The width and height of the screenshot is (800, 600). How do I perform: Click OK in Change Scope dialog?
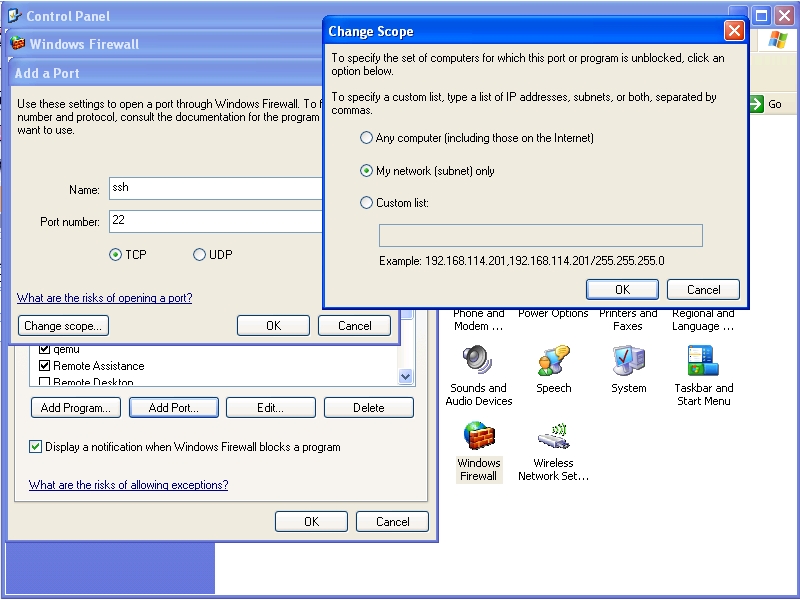tap(622, 290)
